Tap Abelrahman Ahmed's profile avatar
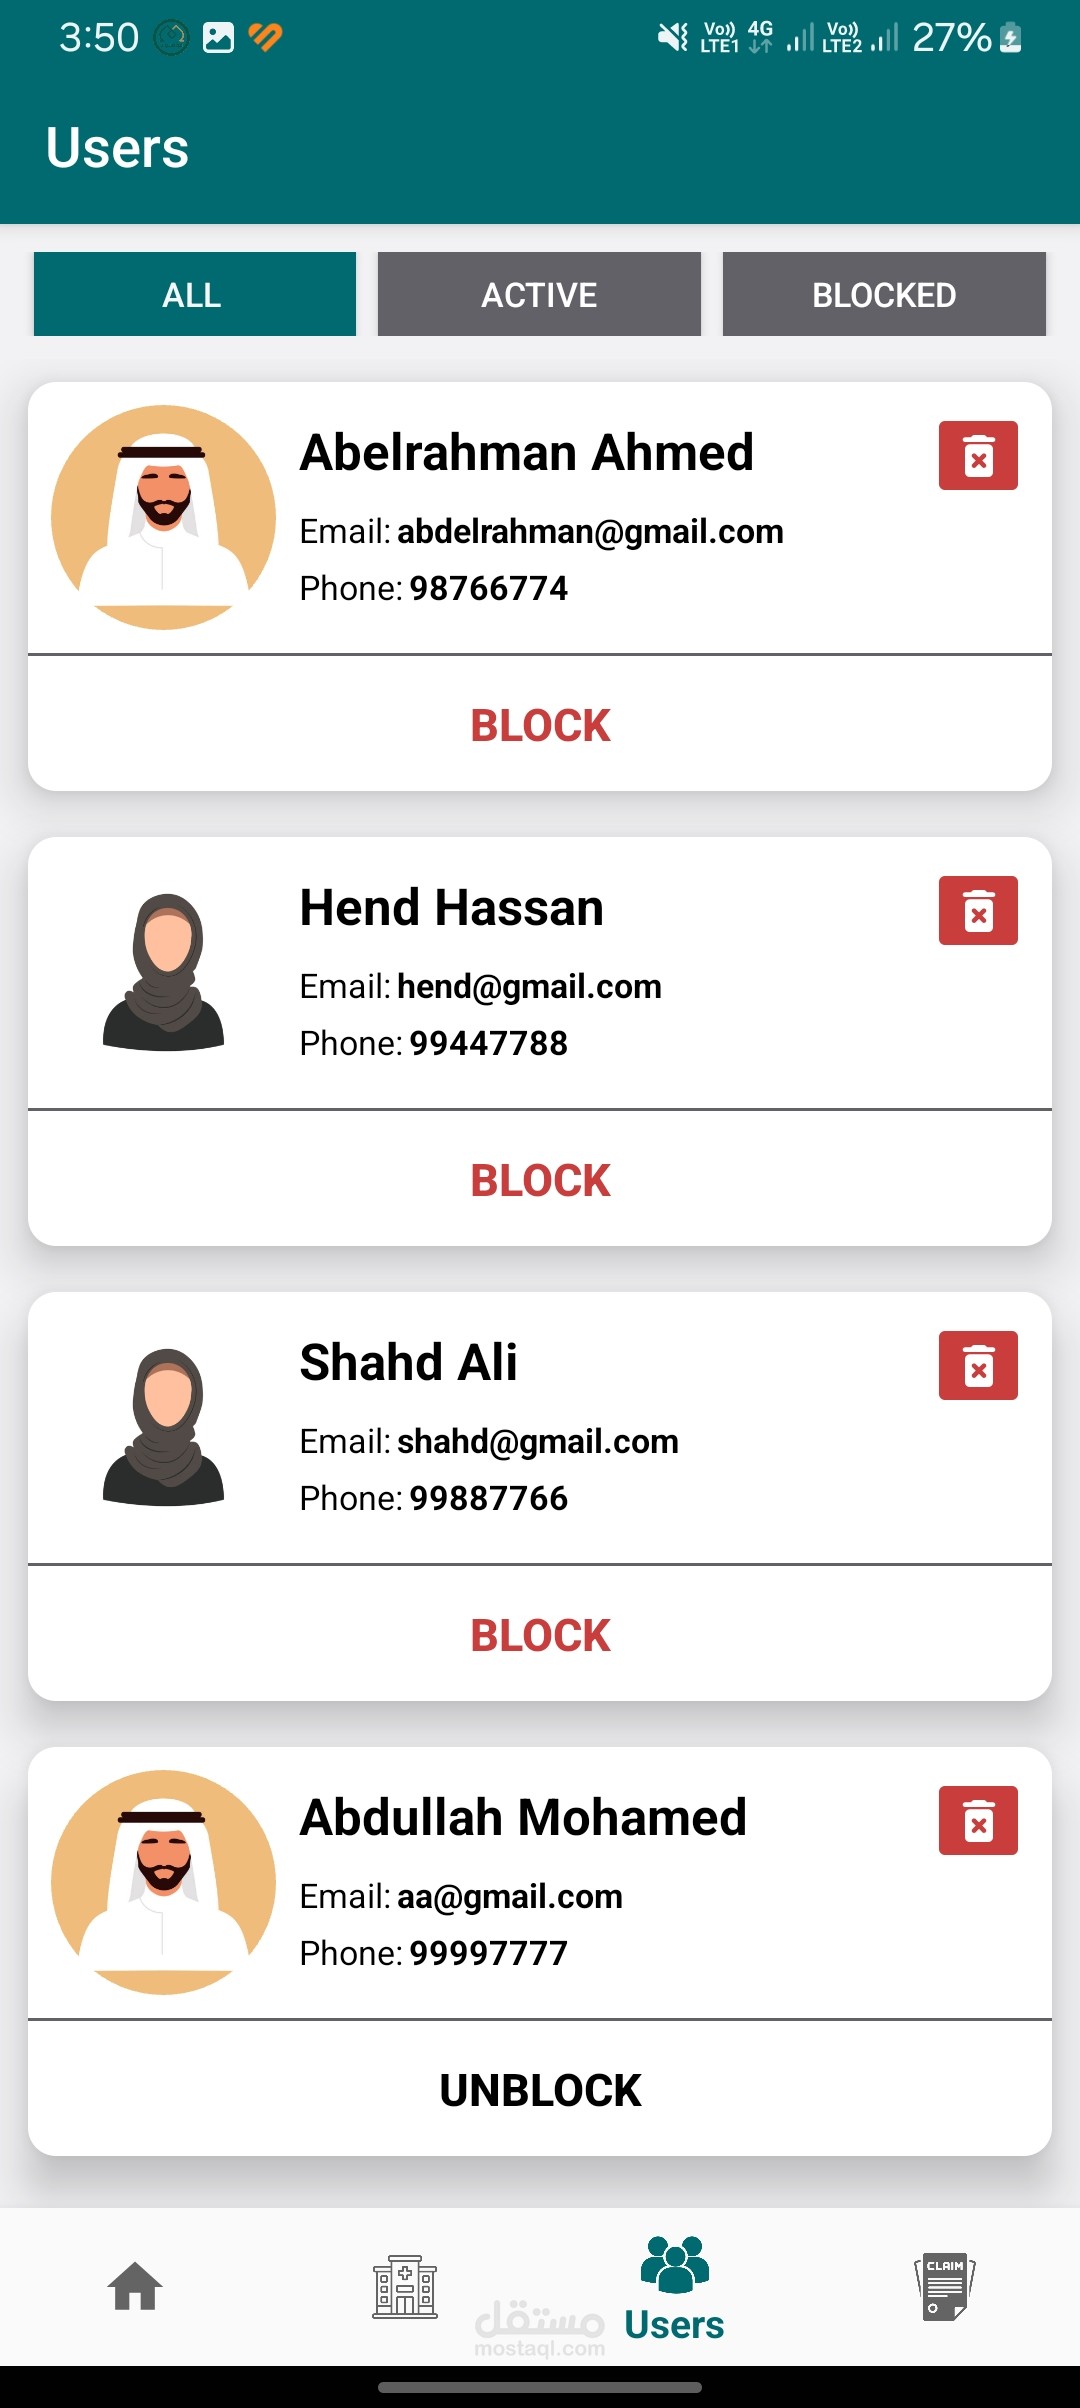The height and width of the screenshot is (2408, 1080). 163,517
